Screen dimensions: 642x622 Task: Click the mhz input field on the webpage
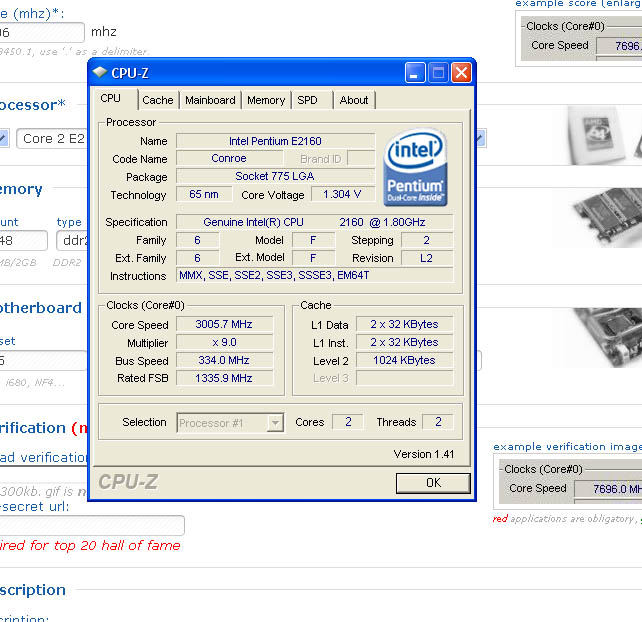(42, 32)
